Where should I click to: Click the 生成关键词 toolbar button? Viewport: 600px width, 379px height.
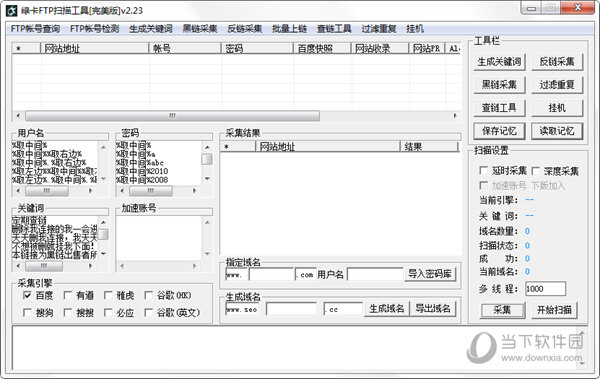(x=499, y=62)
